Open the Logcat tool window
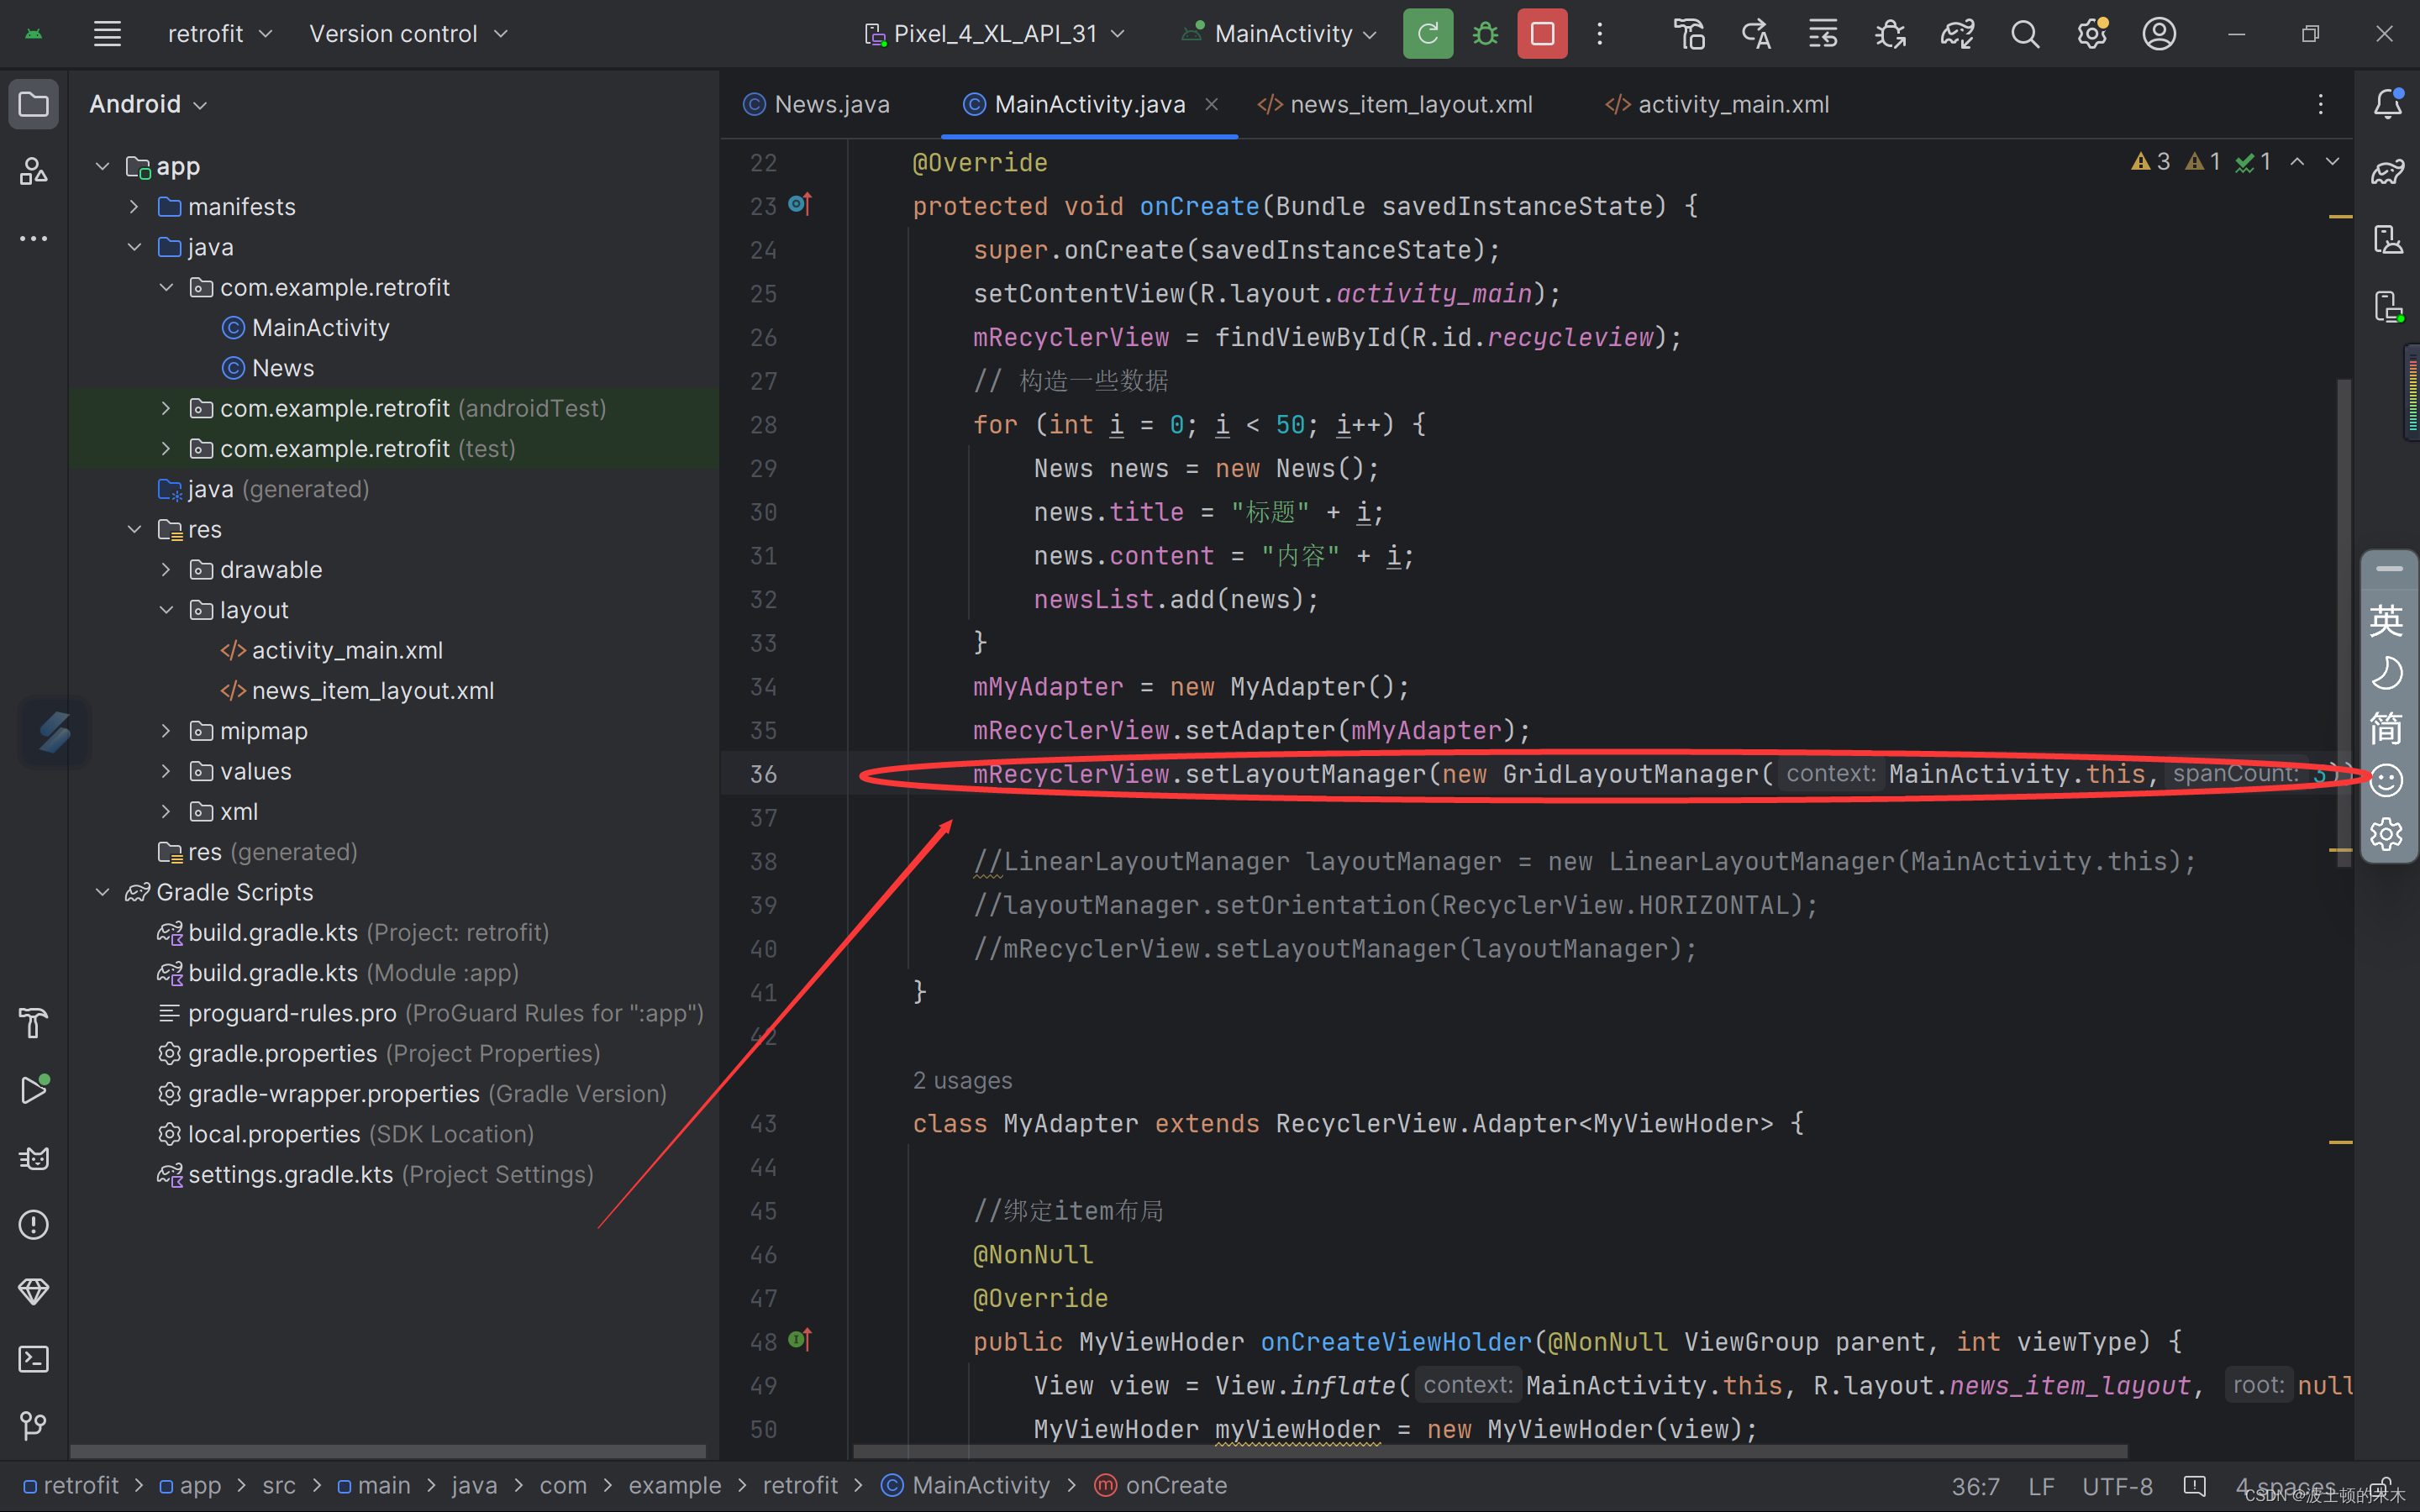The height and width of the screenshot is (1512, 2420). click(x=34, y=1157)
